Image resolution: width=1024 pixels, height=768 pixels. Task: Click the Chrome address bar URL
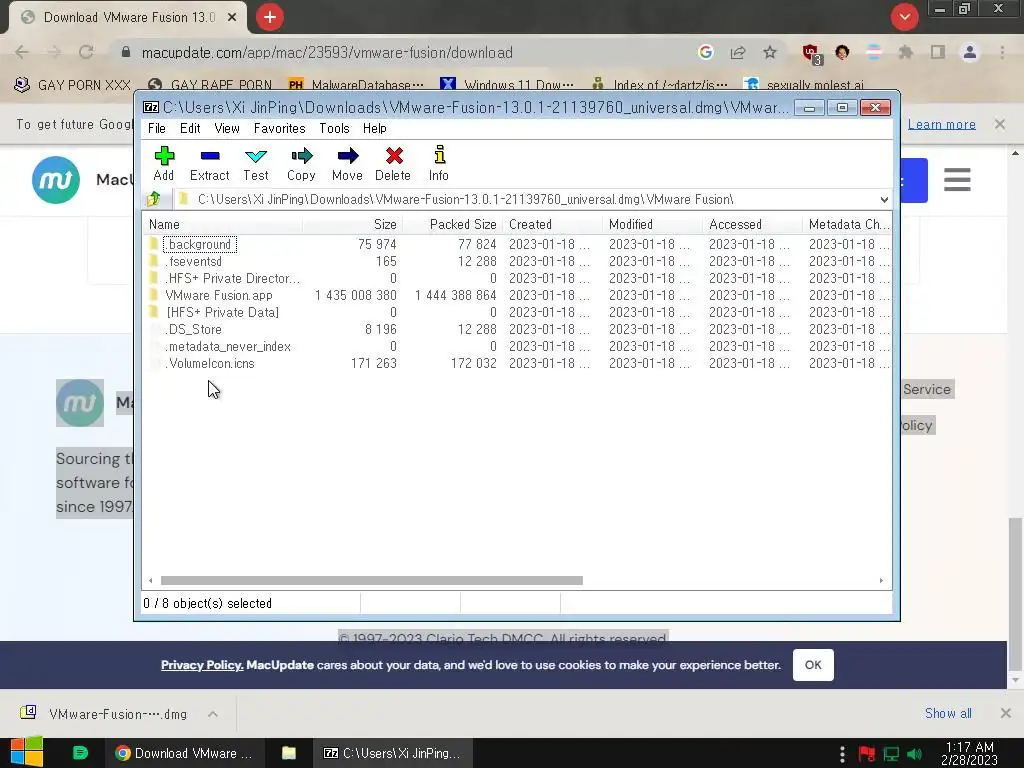(327, 52)
